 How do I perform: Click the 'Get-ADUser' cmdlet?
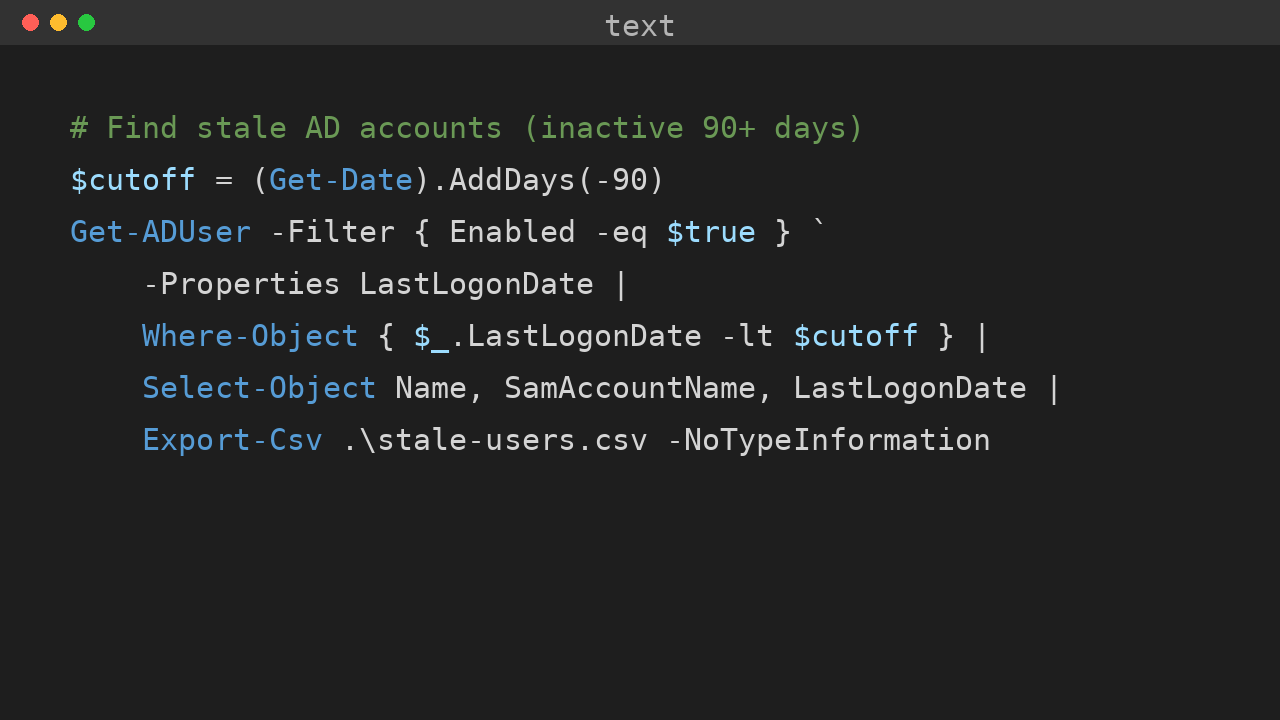(x=160, y=232)
